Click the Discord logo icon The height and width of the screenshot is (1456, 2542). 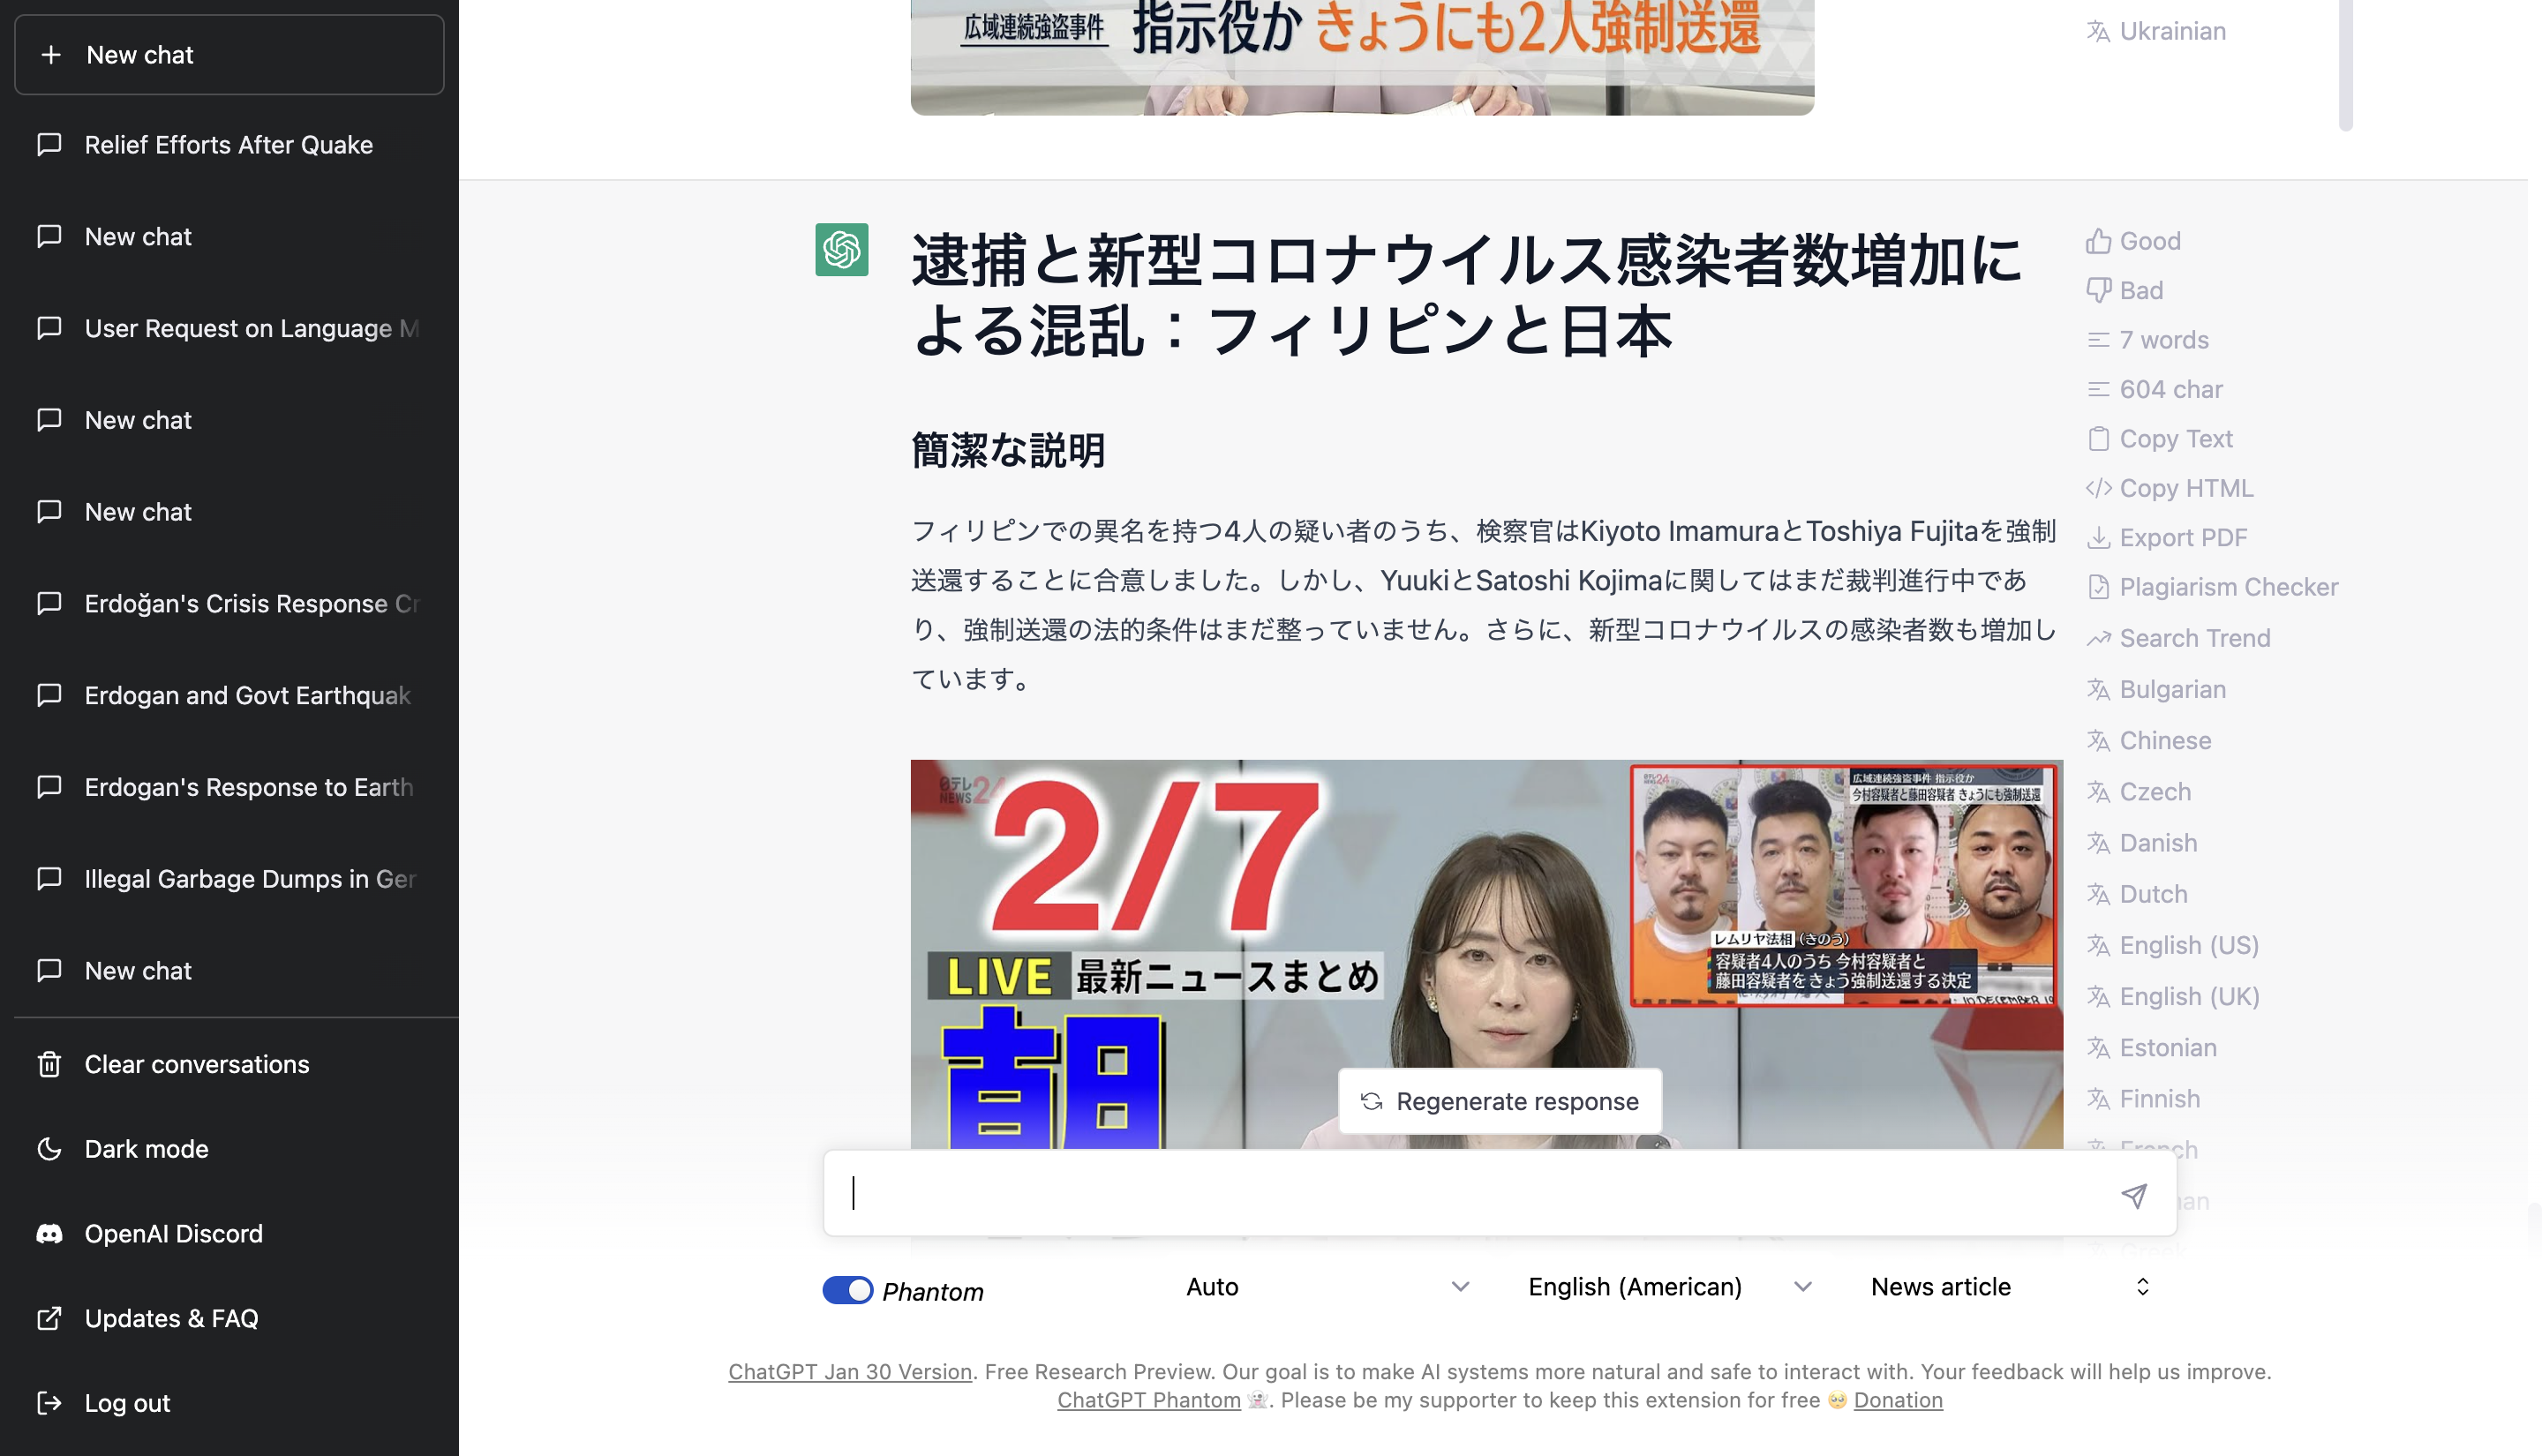click(x=49, y=1234)
